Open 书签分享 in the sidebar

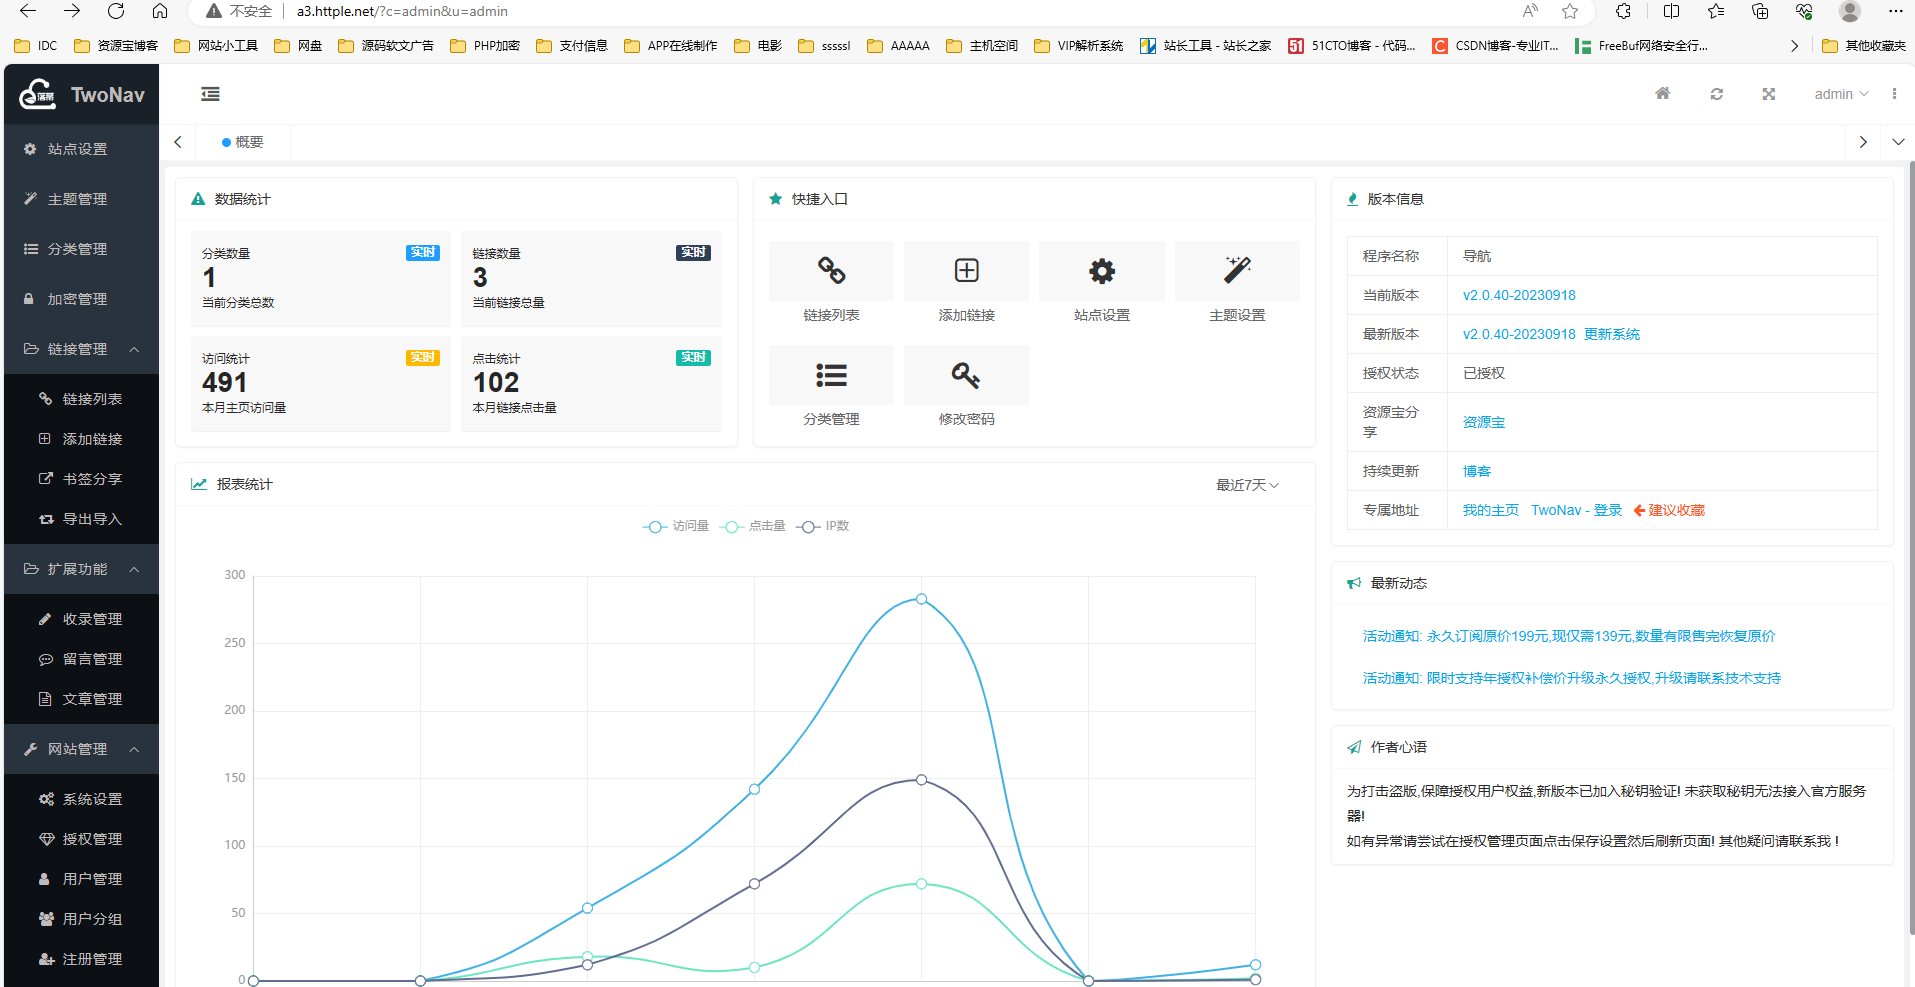click(81, 479)
